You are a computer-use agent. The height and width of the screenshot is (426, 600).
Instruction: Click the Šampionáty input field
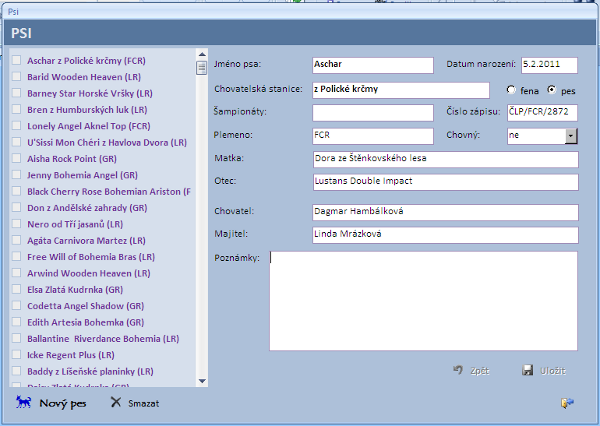click(x=373, y=113)
